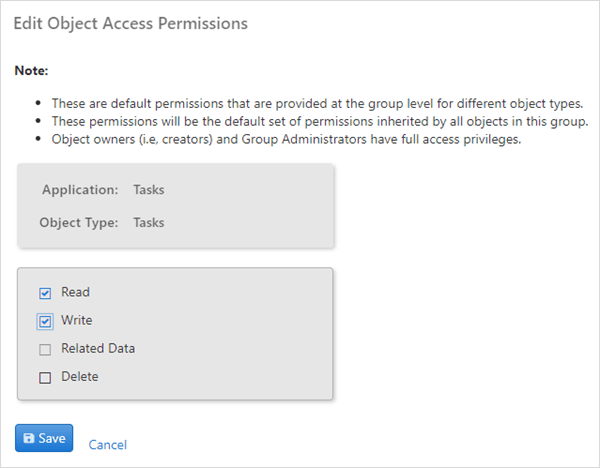
Task: Click the Application field label
Action: [80, 190]
